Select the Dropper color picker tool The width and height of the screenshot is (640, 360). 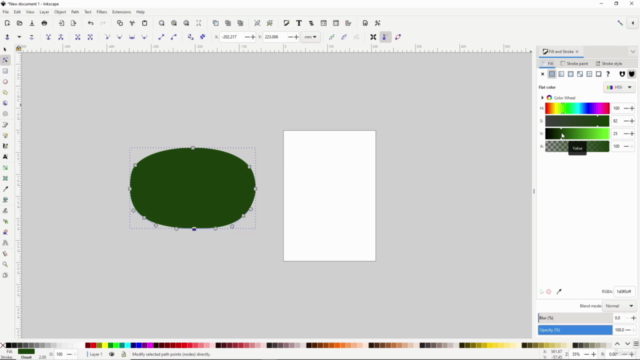point(5,189)
